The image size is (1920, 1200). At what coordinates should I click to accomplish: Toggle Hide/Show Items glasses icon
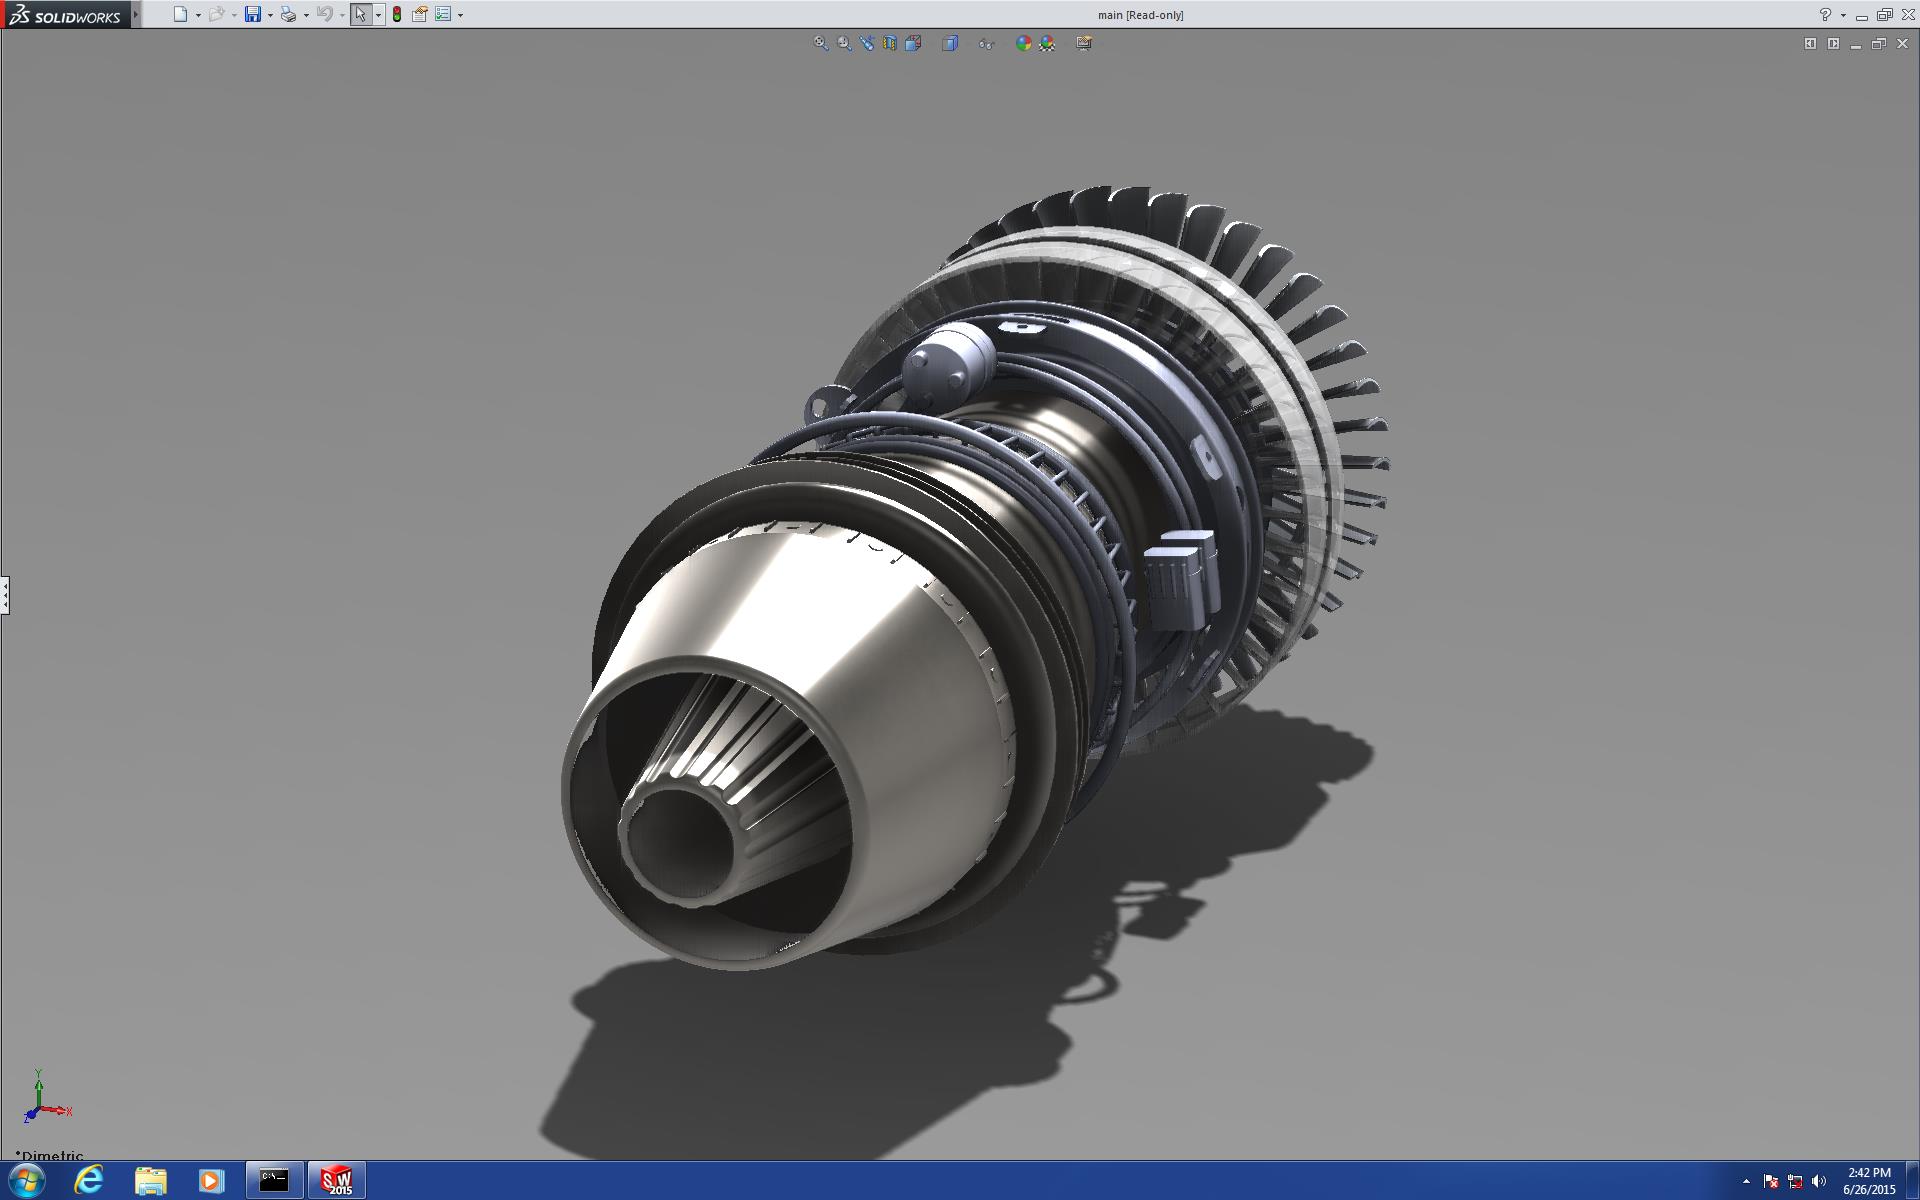(x=987, y=43)
